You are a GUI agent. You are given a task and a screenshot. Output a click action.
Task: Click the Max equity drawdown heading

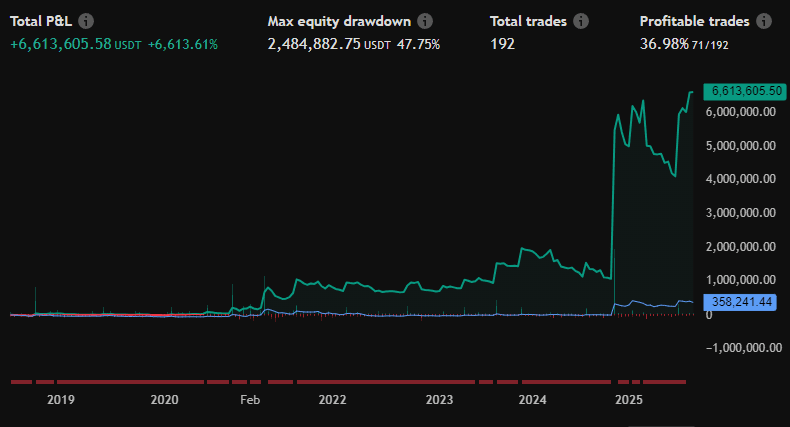click(339, 21)
